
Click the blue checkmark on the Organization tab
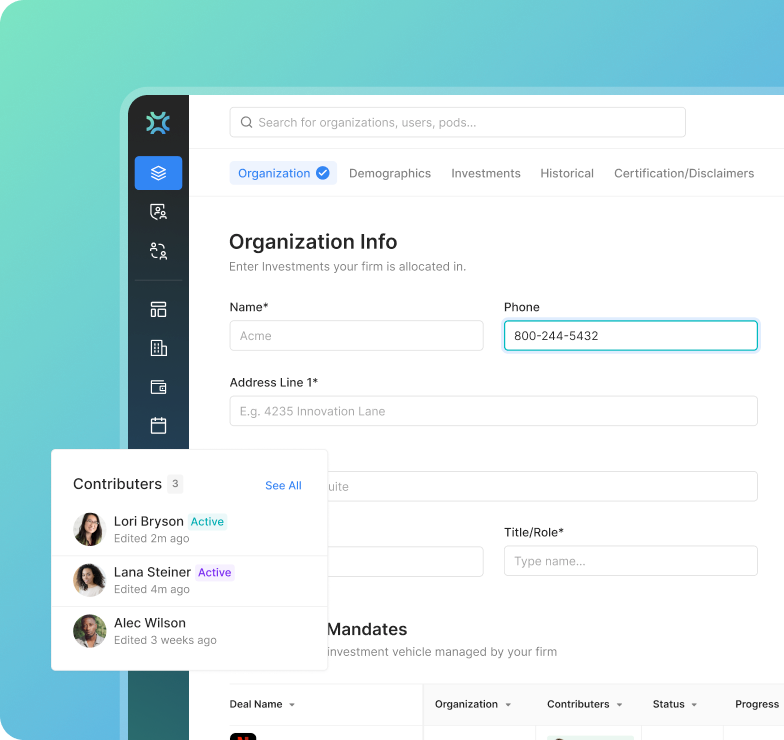(323, 173)
